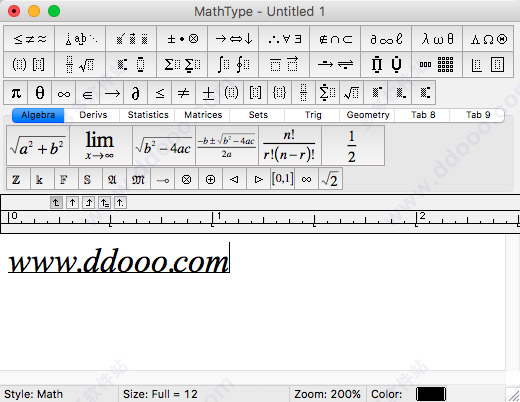Image resolution: width=520 pixels, height=402 pixels.
Task: Insert the limit x→∞ expression
Action: click(x=101, y=146)
